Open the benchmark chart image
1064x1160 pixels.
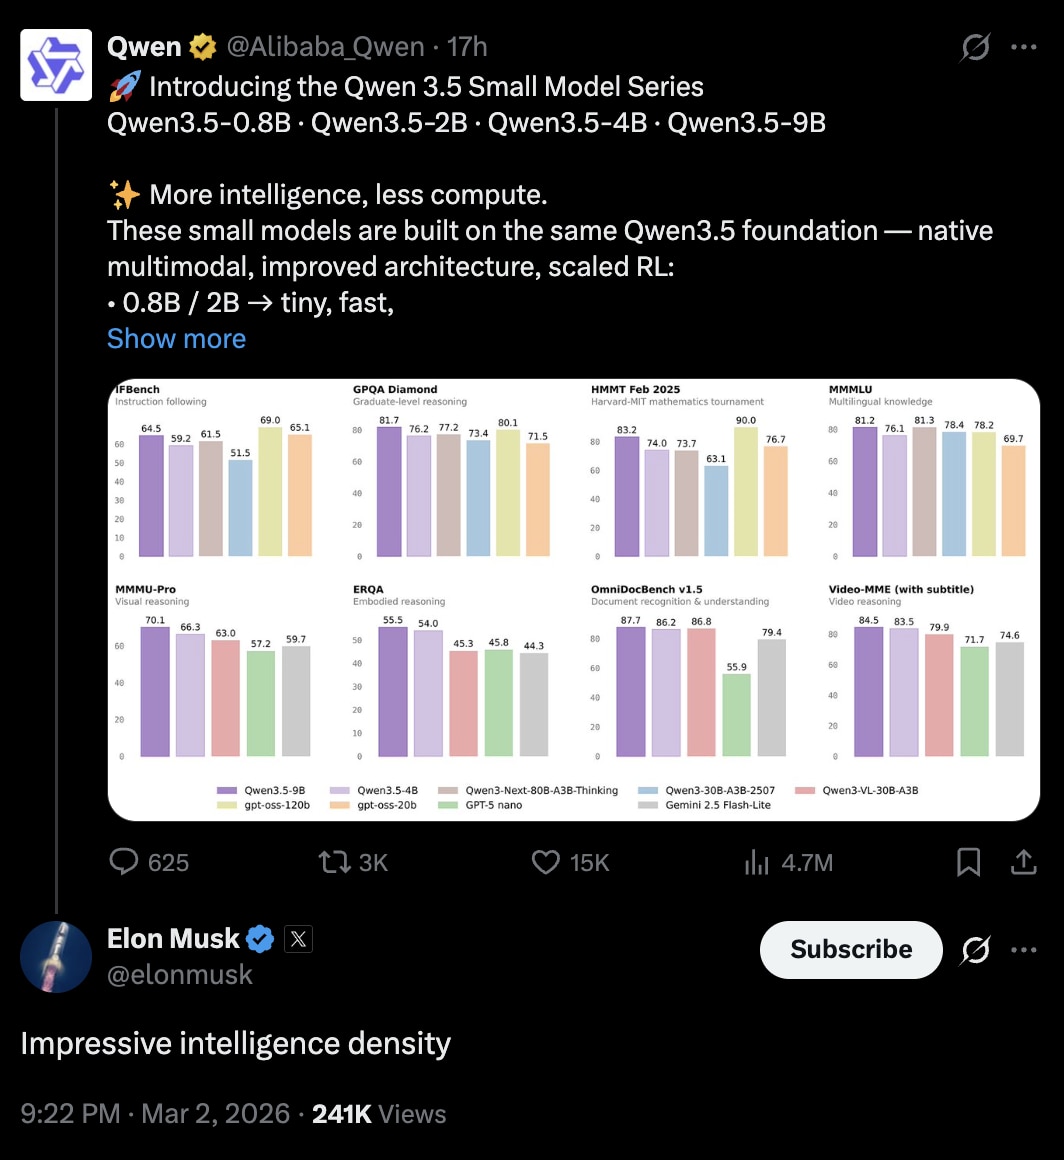[573, 599]
